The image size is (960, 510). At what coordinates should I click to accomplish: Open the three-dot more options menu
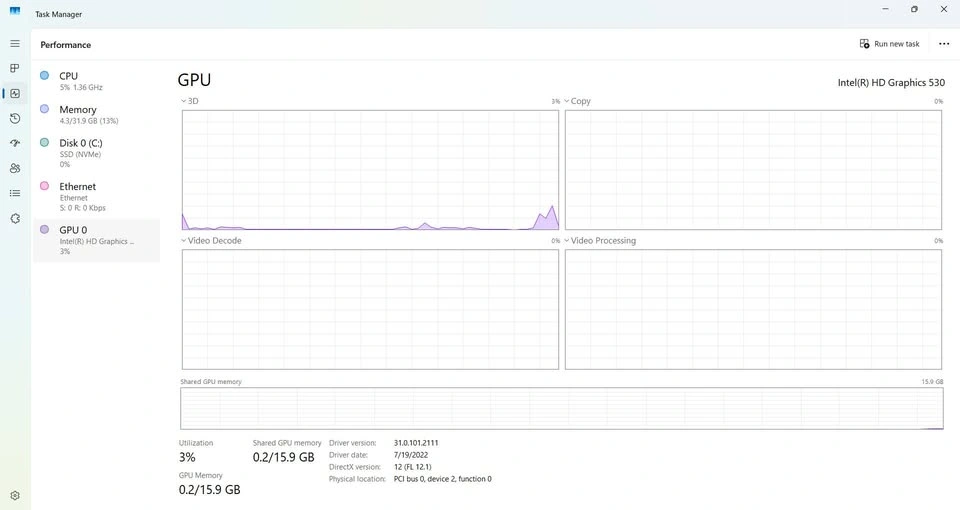(943, 44)
